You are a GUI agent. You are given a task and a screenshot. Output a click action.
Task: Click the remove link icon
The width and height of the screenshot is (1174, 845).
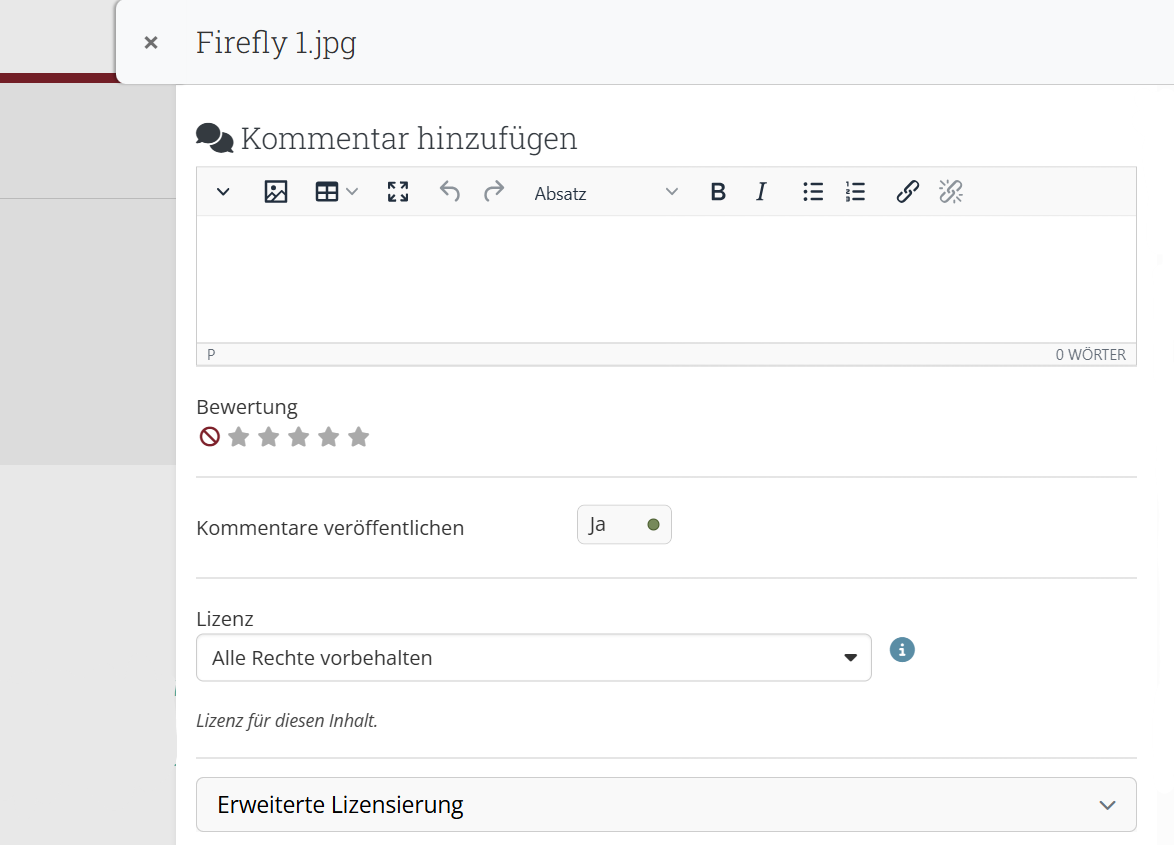pos(950,192)
